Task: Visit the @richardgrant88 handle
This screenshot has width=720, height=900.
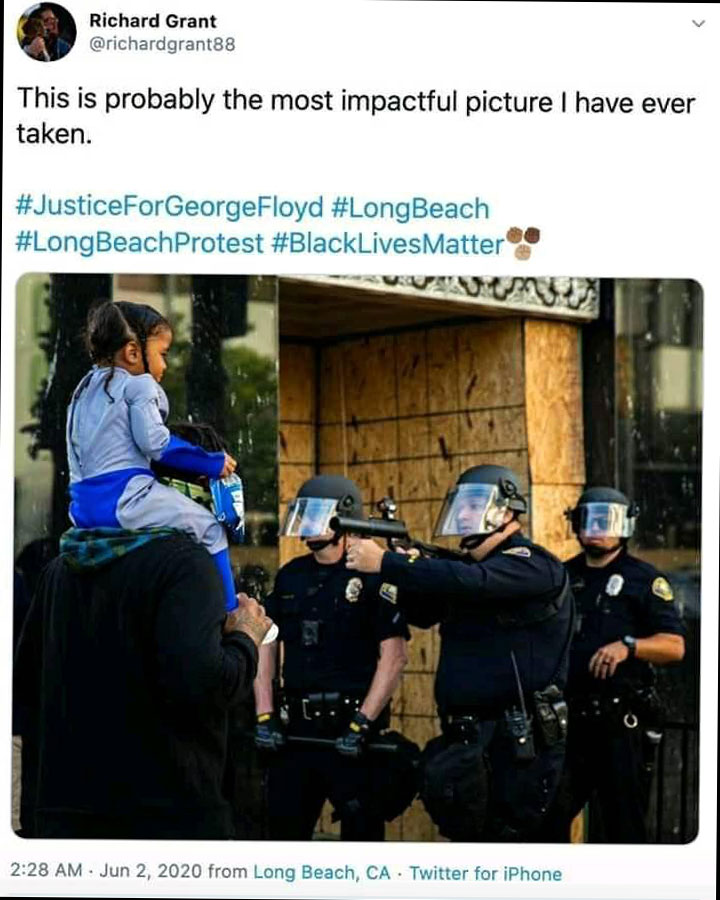Action: (x=162, y=45)
